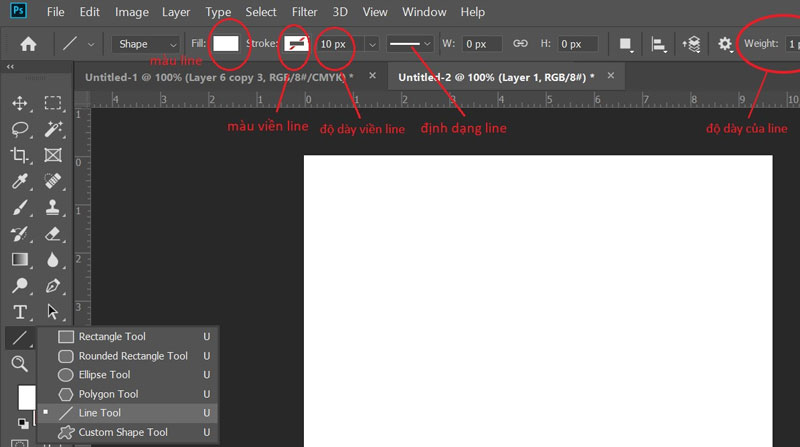Pick the Magic Wand tool
This screenshot has width=800, height=447.
[53, 129]
